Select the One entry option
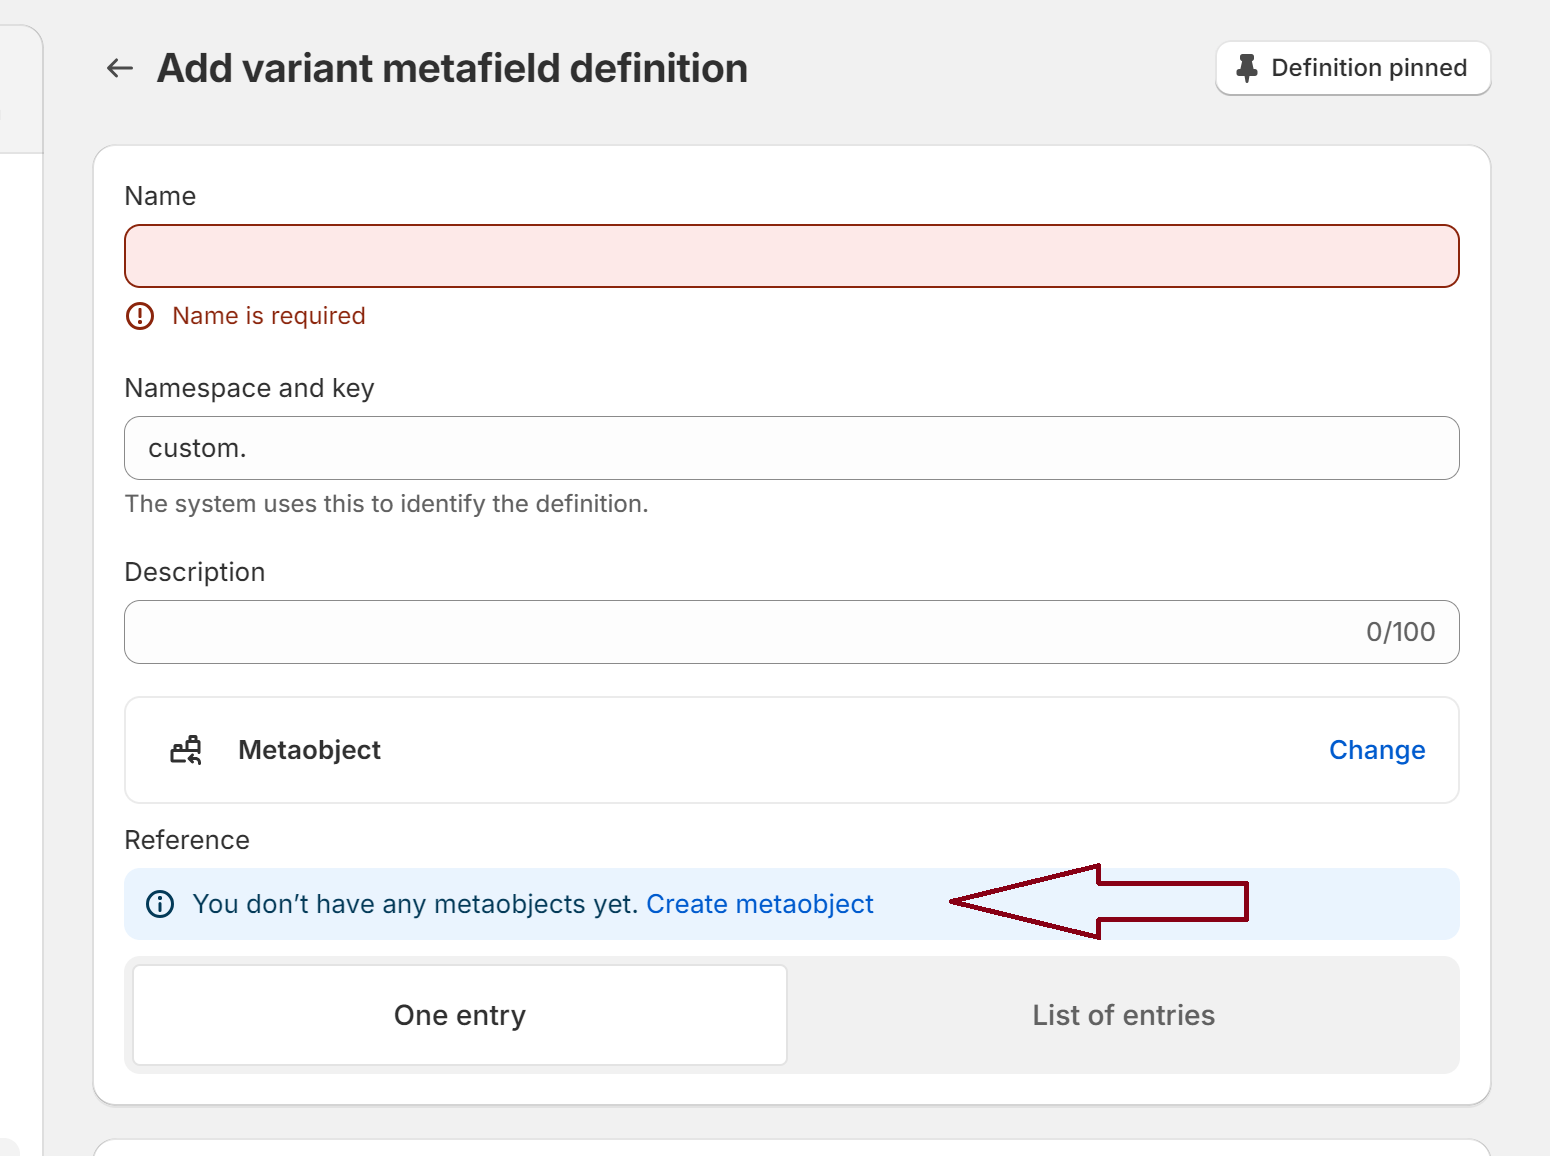This screenshot has width=1550, height=1156. [460, 1015]
